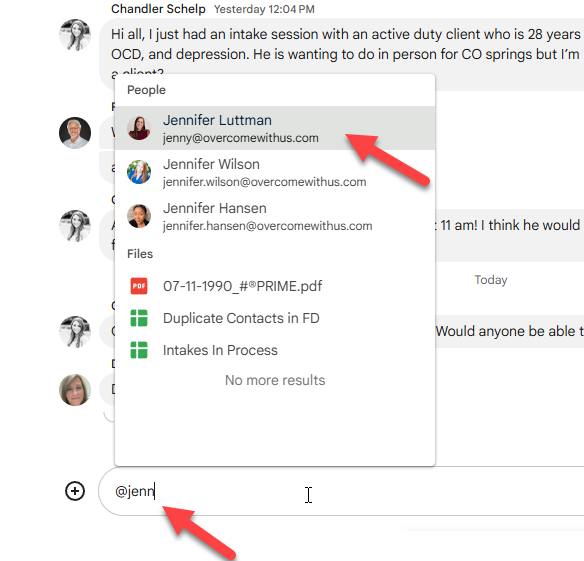Click the plus add-attachment icon
584x561 pixels.
click(x=75, y=491)
